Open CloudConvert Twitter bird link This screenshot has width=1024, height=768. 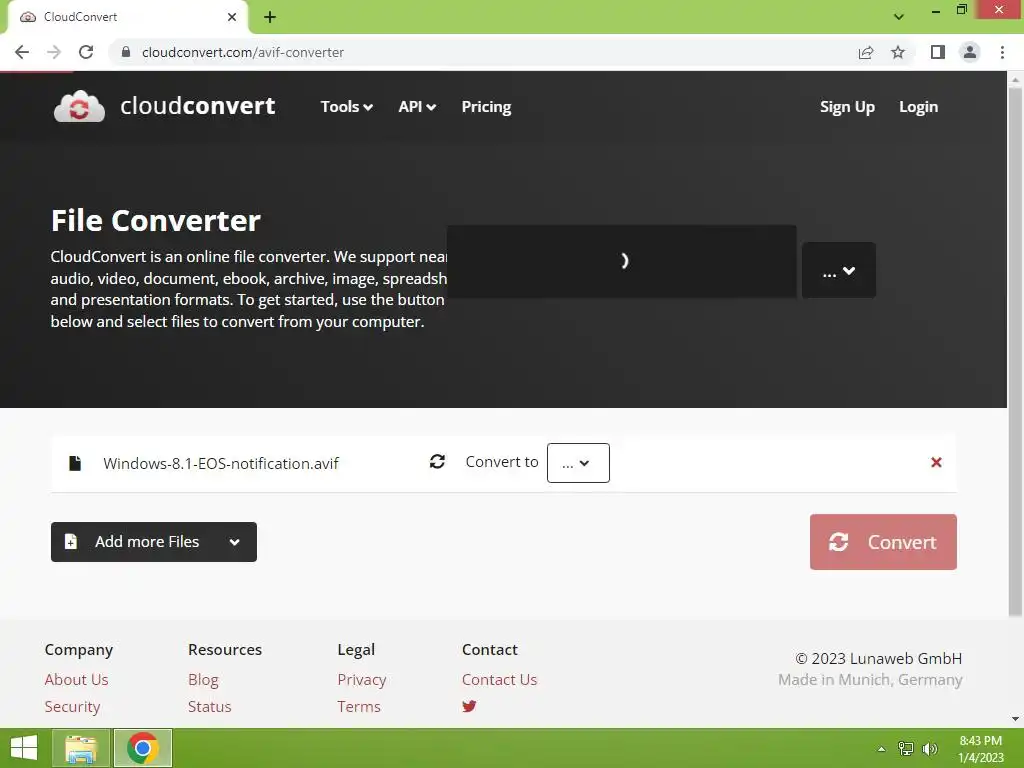(469, 706)
